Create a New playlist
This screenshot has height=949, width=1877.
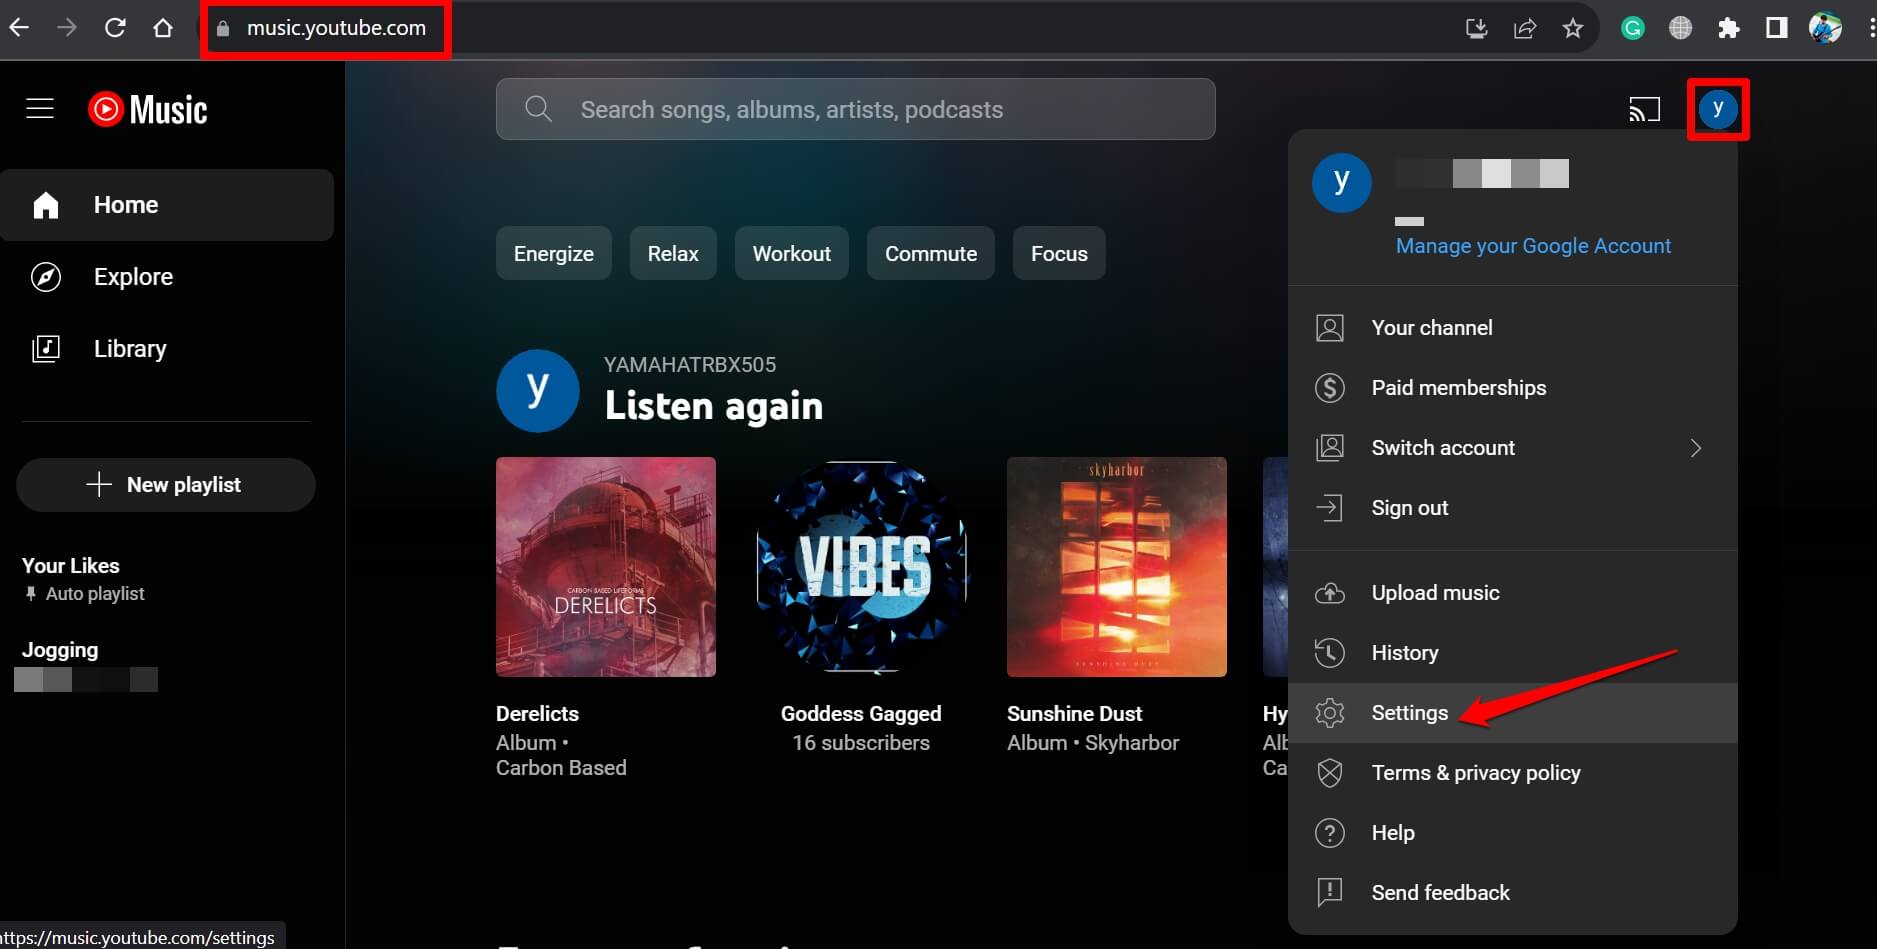(x=165, y=484)
